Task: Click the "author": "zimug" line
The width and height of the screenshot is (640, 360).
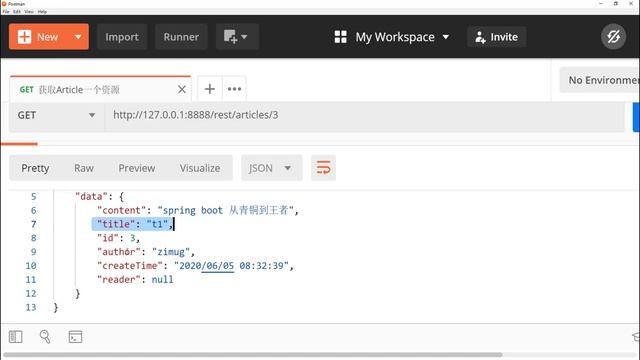Action: pyautogui.click(x=146, y=252)
